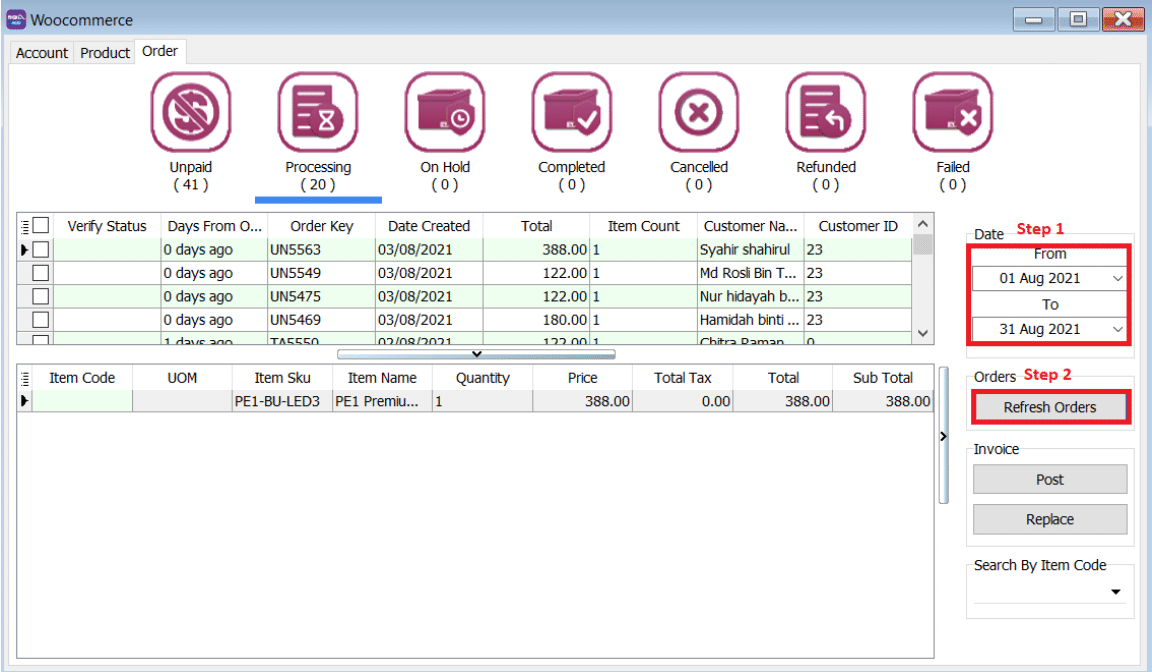Open the Refunded orders icon
1152x672 pixels.
825,112
